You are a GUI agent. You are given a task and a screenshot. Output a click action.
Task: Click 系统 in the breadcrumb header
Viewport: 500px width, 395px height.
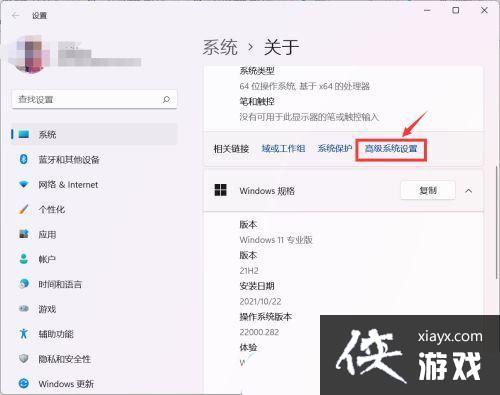[x=220, y=47]
